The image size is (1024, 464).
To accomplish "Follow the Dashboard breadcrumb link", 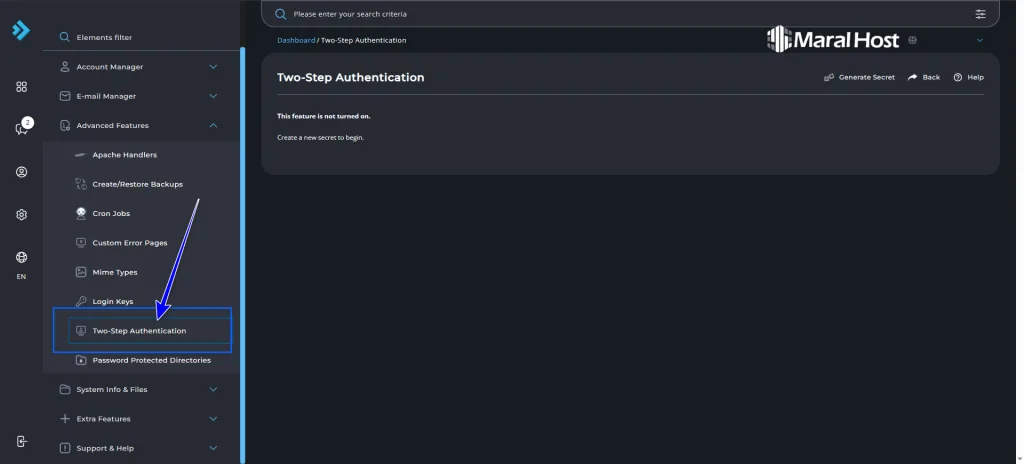I will (296, 40).
